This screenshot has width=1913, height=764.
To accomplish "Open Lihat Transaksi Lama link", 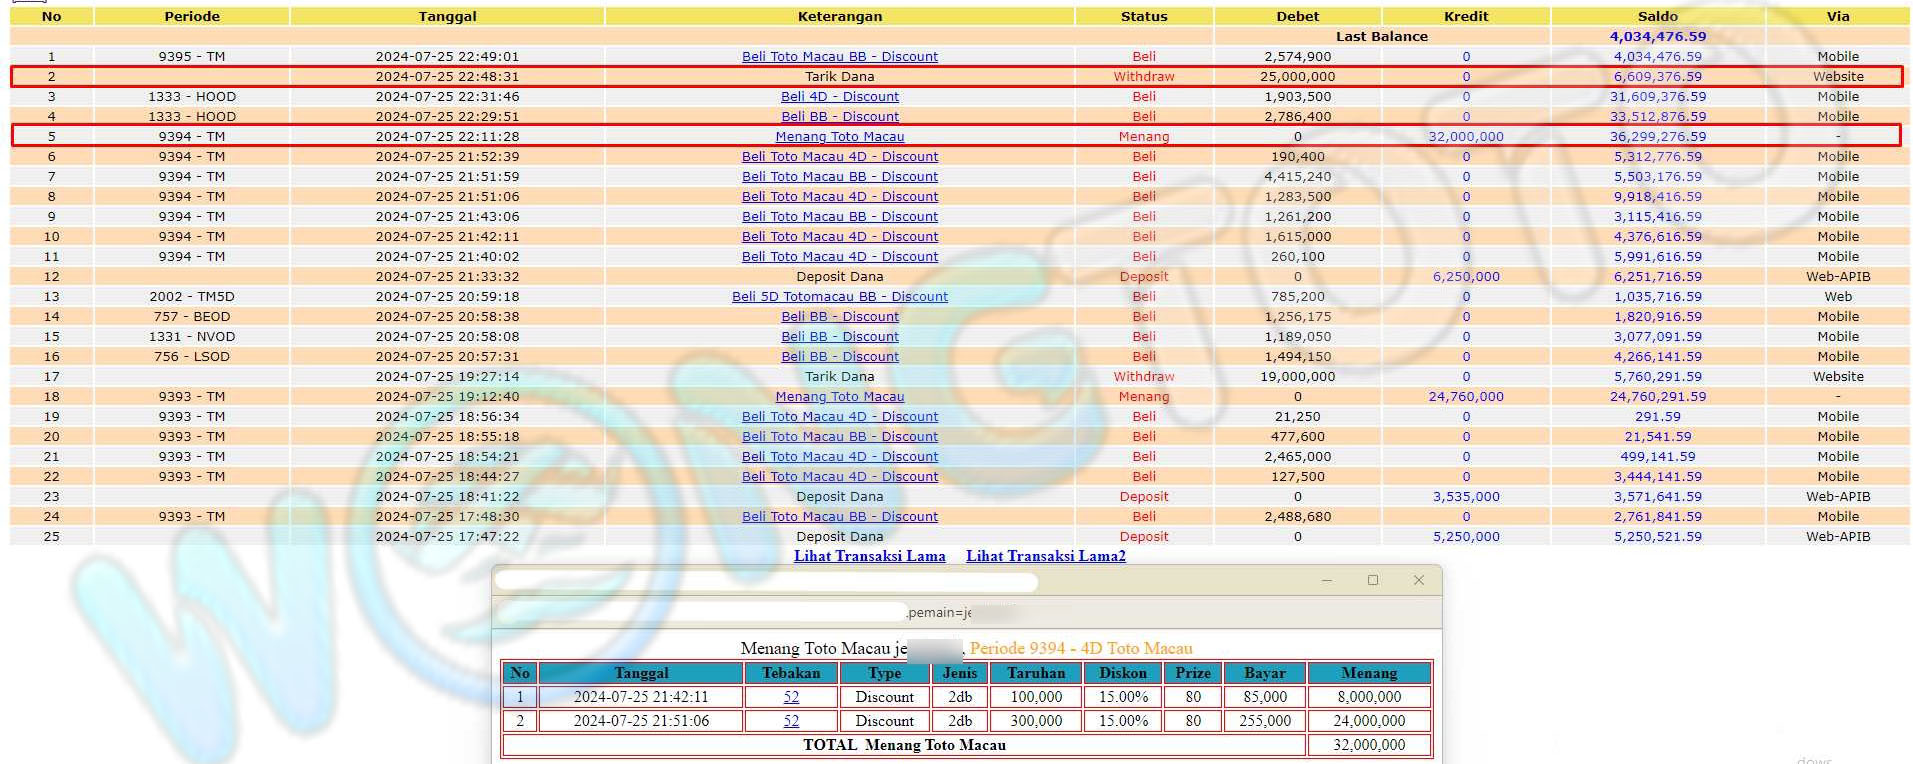I will pos(869,556).
